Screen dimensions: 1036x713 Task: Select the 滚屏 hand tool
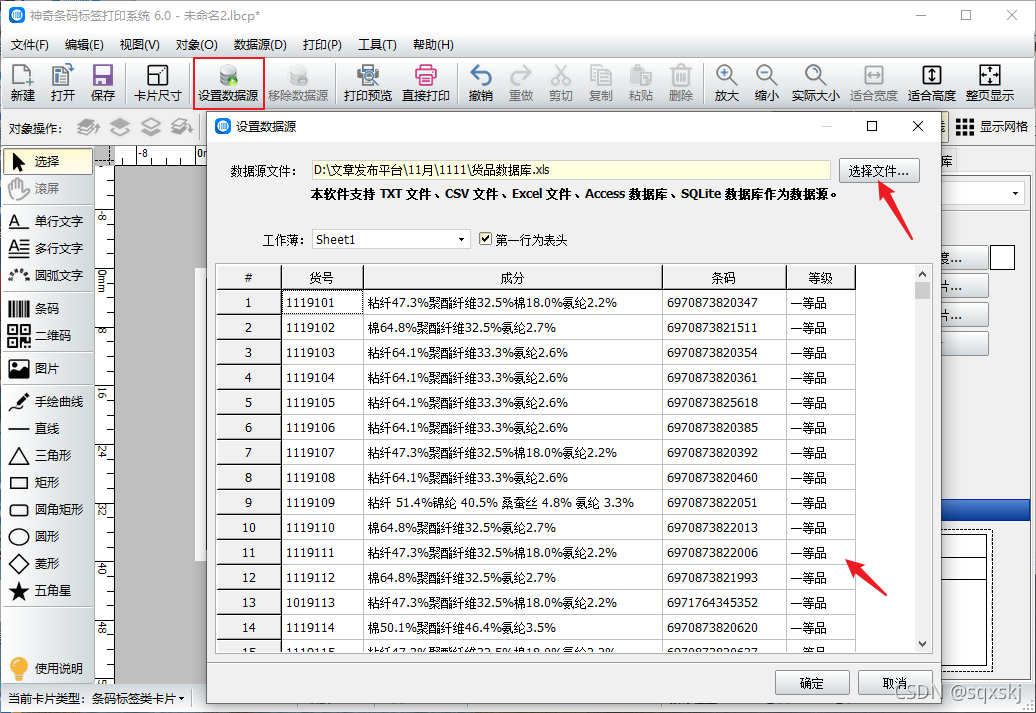pos(48,189)
